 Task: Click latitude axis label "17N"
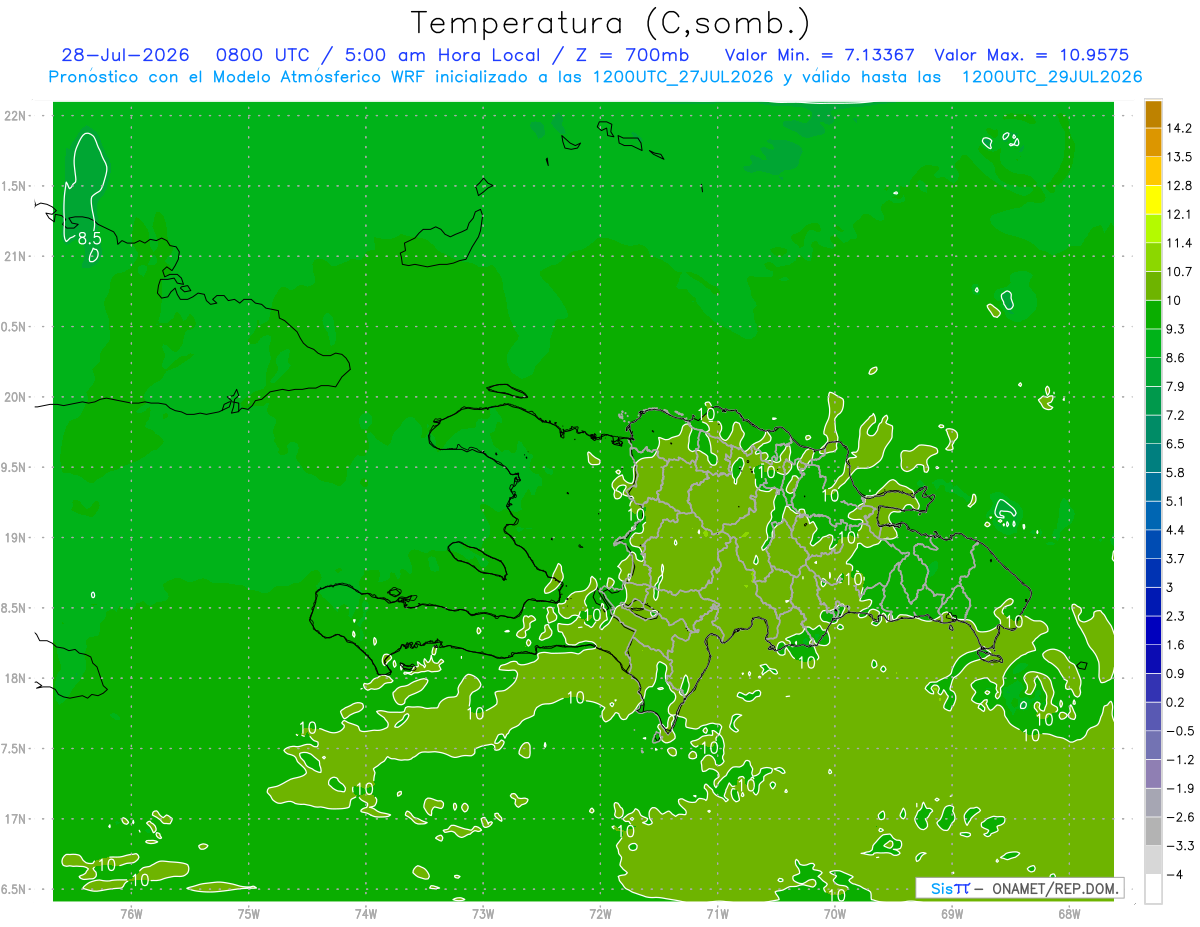tap(17, 820)
